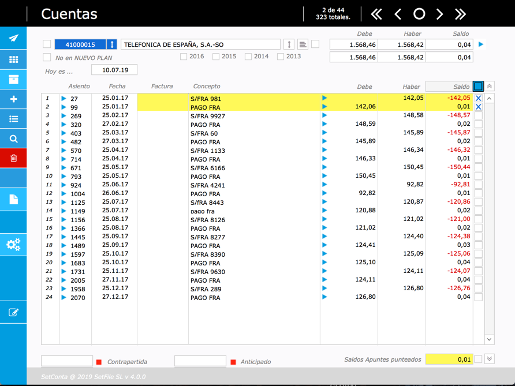Check the 2014 year checkbox
This screenshot has height=386, width=516.
tap(248, 57)
